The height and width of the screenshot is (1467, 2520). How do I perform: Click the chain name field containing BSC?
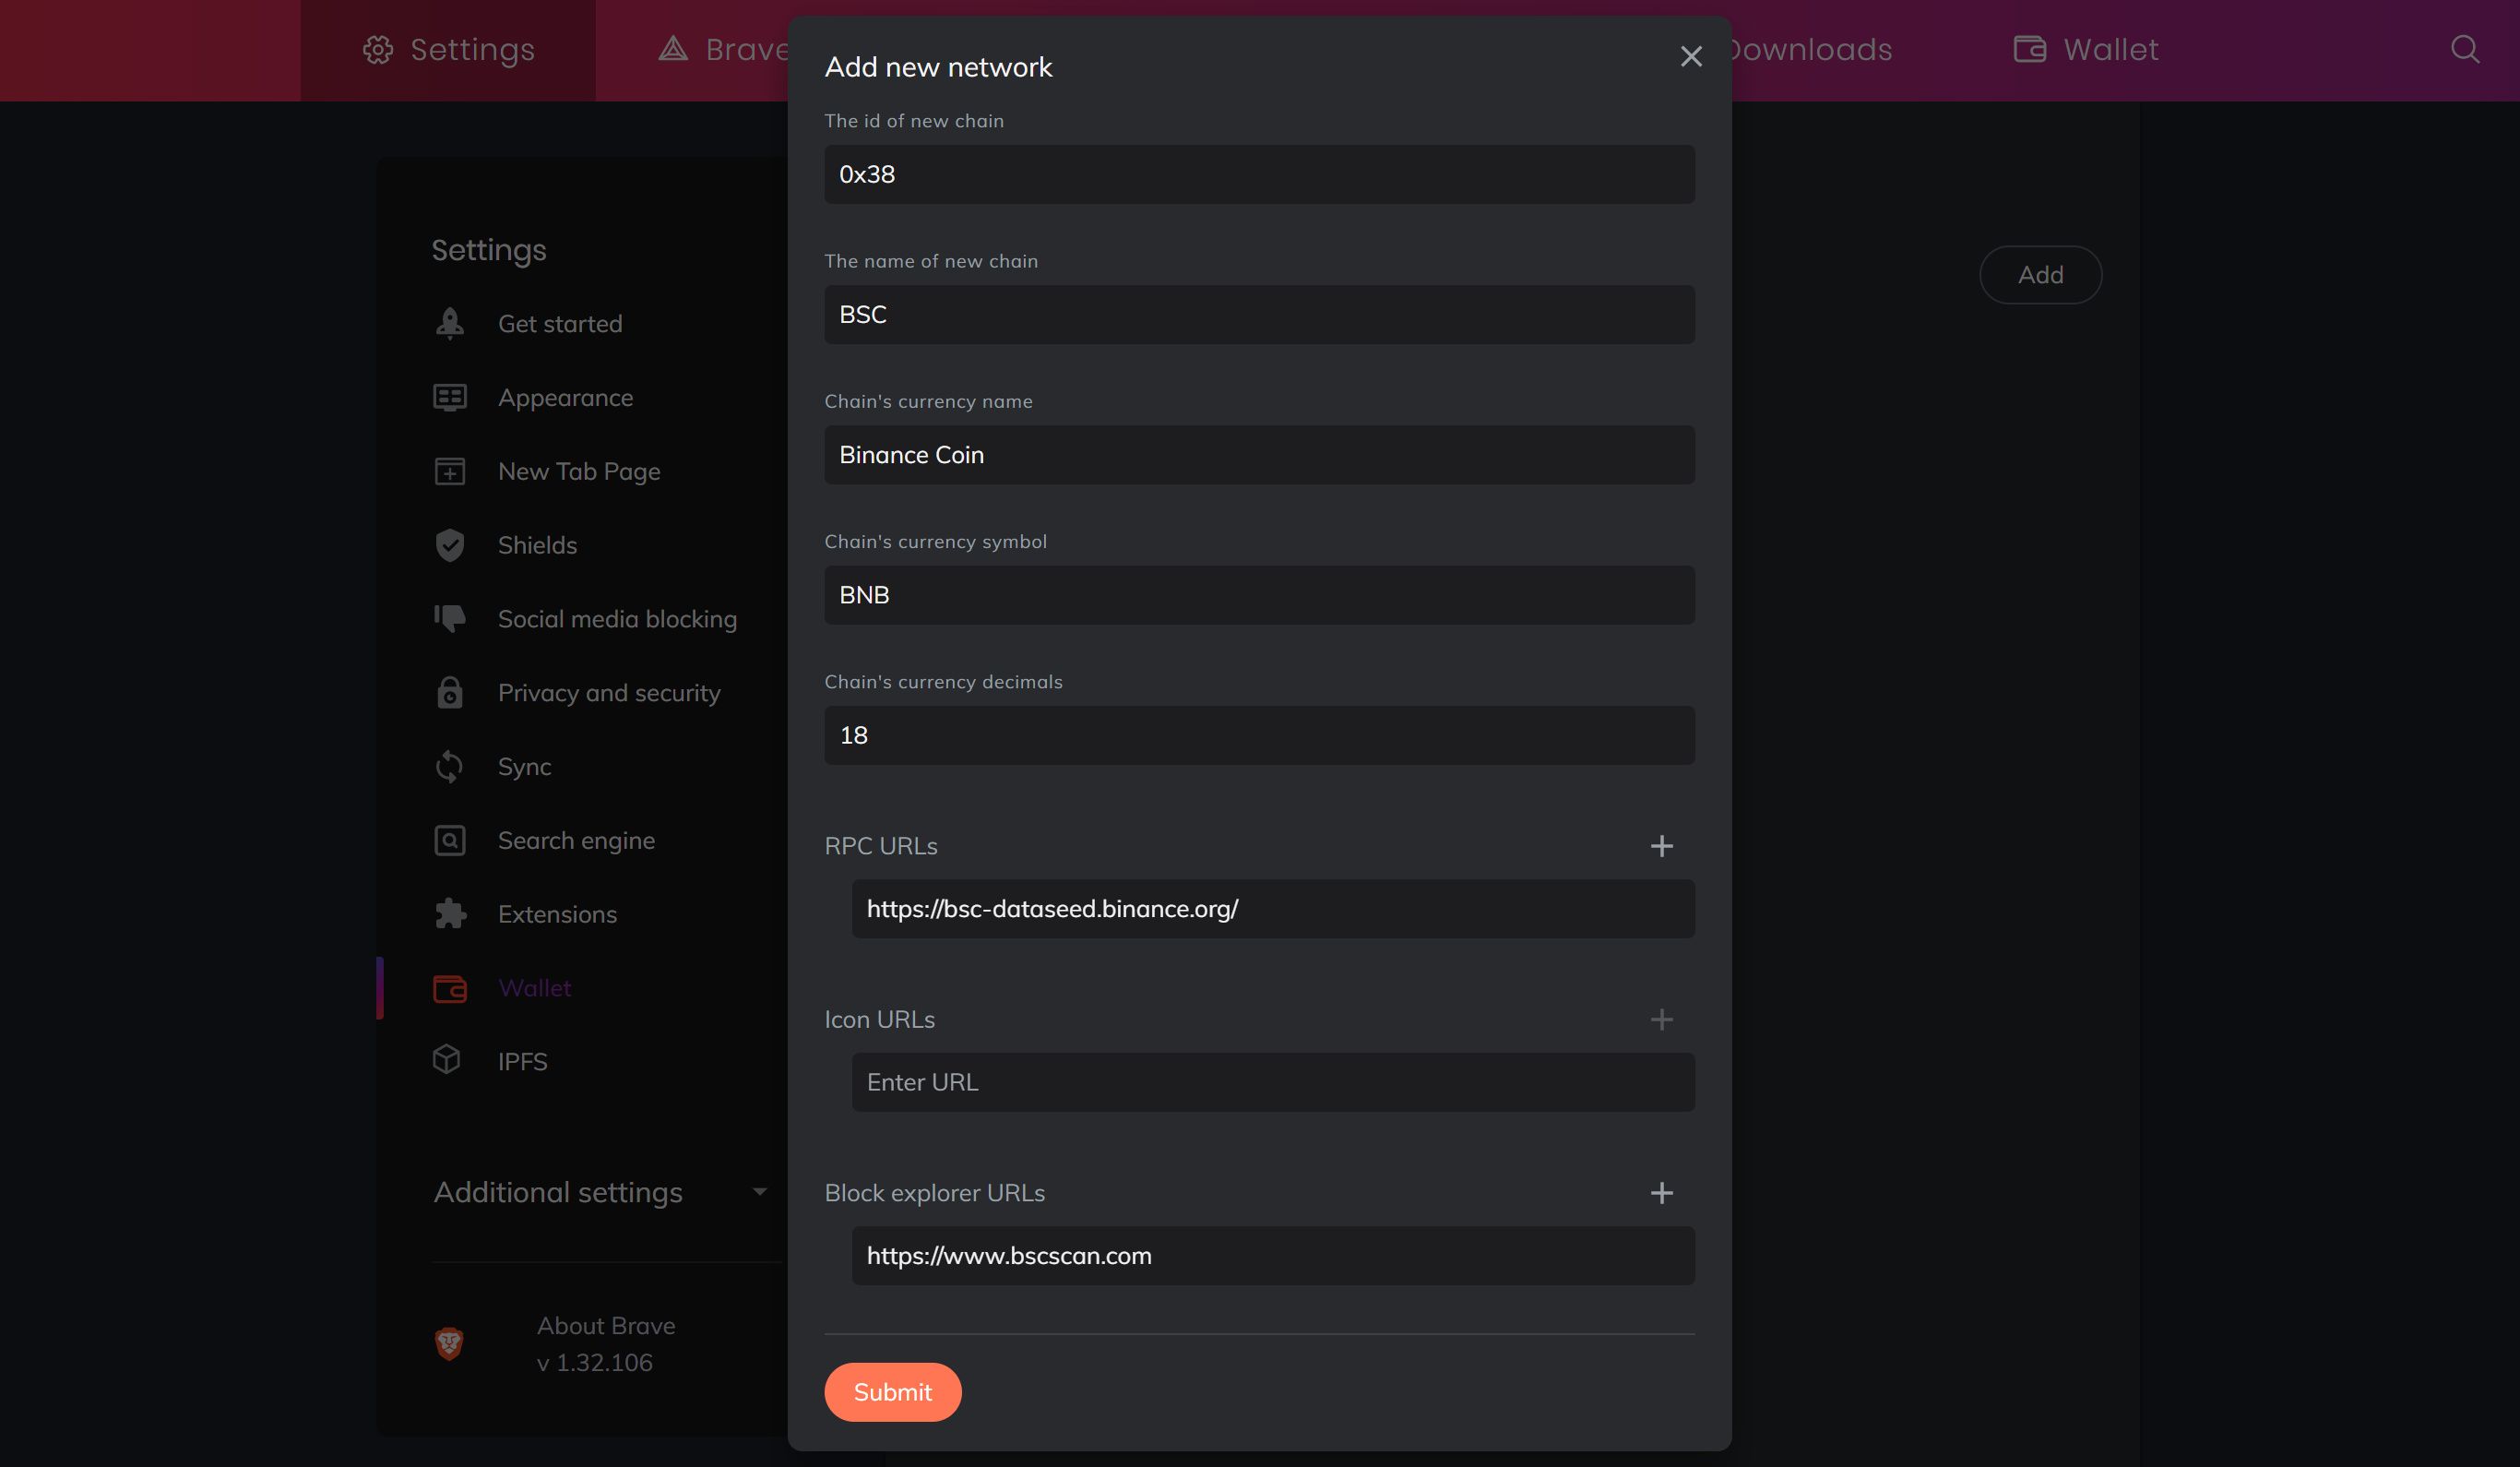point(1259,314)
